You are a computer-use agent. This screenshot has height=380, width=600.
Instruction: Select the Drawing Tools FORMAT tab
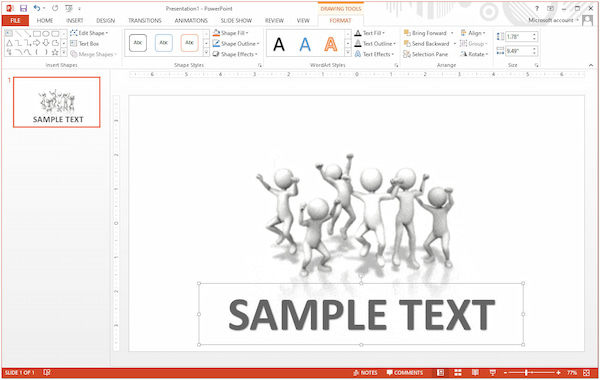click(x=340, y=20)
